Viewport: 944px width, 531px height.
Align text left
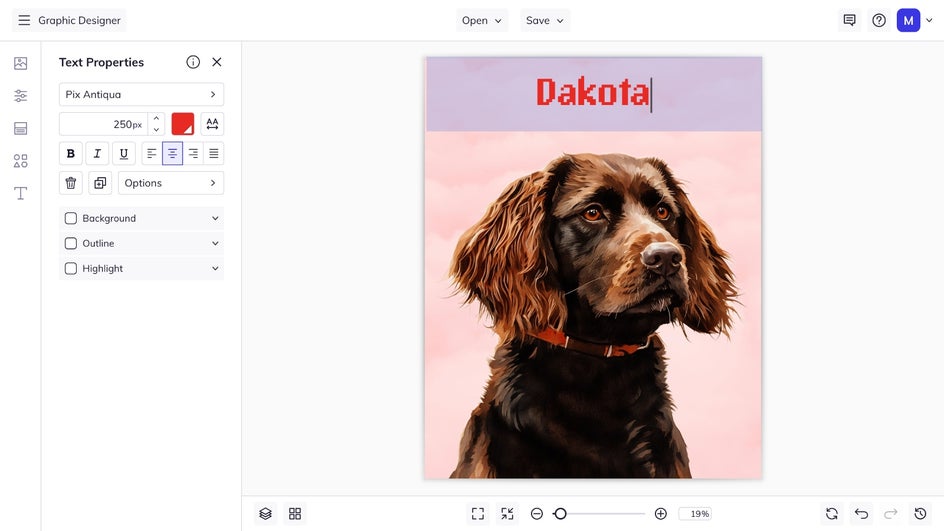[x=152, y=154]
